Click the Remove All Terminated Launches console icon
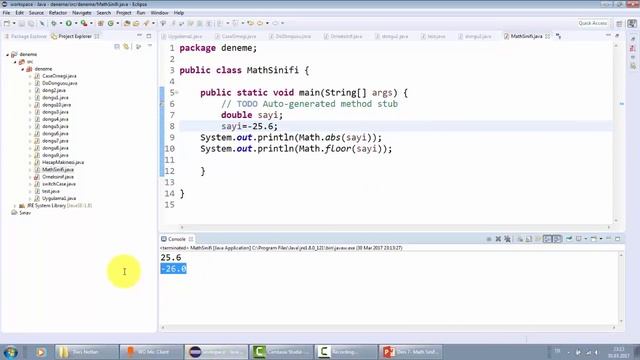 click(507, 239)
